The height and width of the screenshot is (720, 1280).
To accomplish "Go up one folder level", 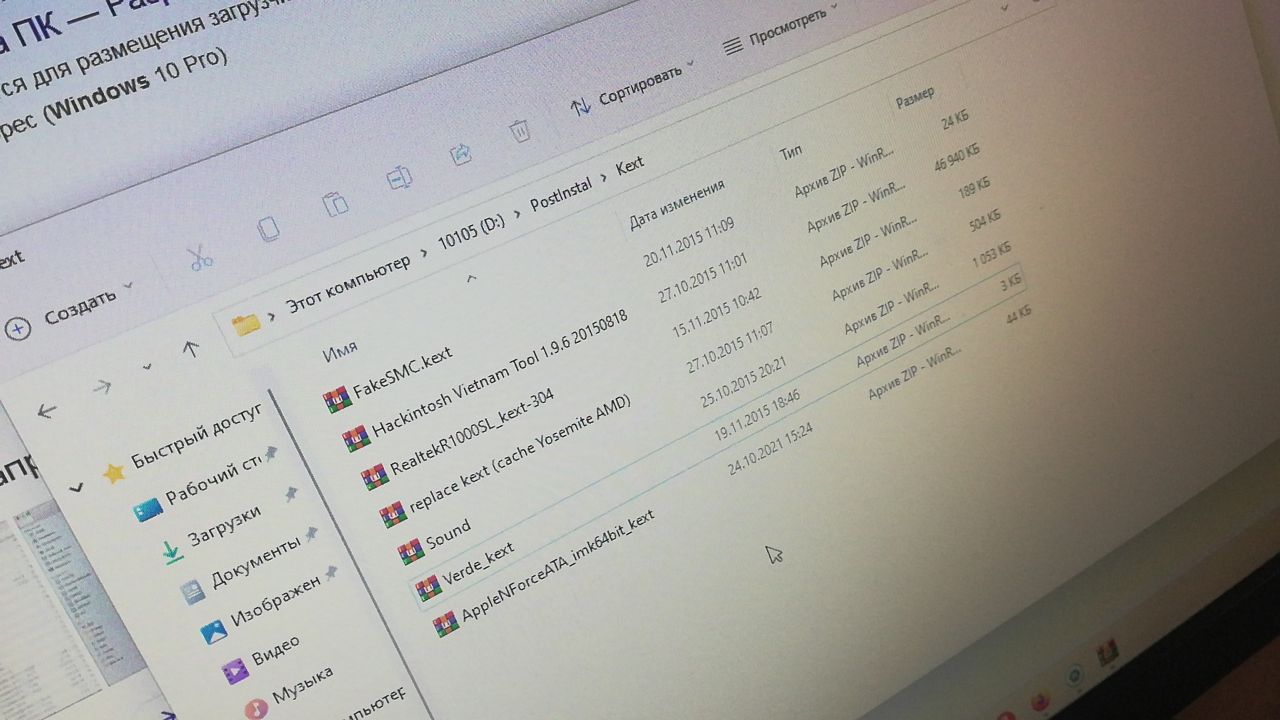I will [191, 348].
